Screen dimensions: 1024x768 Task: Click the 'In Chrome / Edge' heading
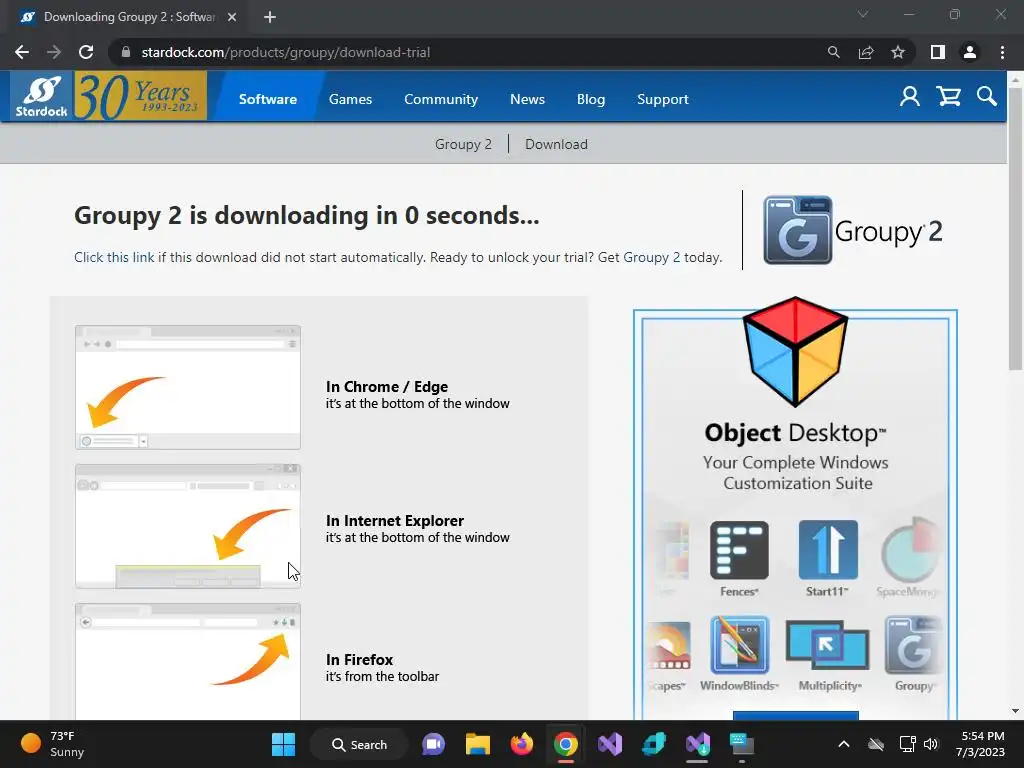[x=387, y=387]
